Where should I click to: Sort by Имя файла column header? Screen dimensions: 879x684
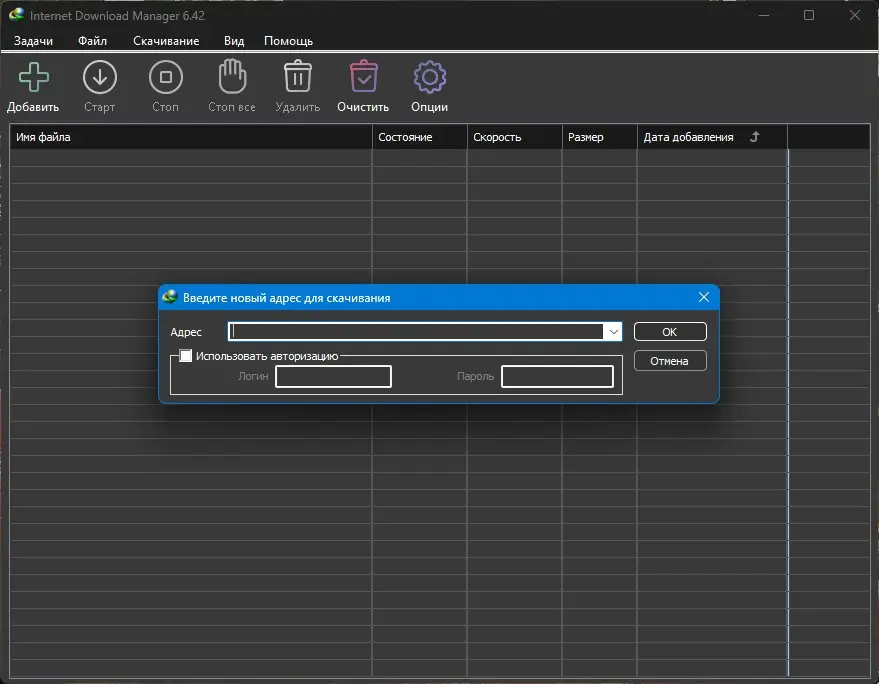(191, 137)
